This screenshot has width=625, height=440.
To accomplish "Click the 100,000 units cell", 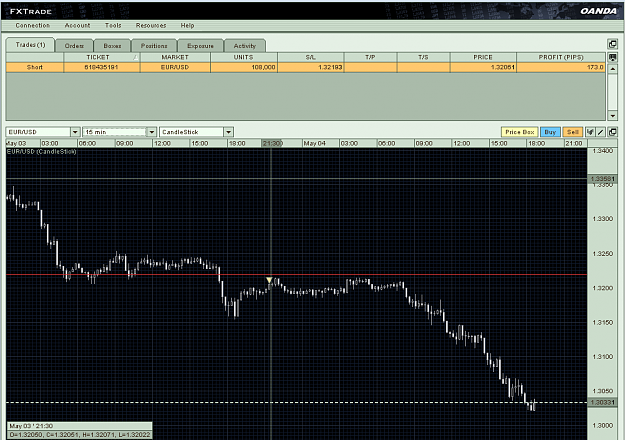I will pyautogui.click(x=244, y=67).
